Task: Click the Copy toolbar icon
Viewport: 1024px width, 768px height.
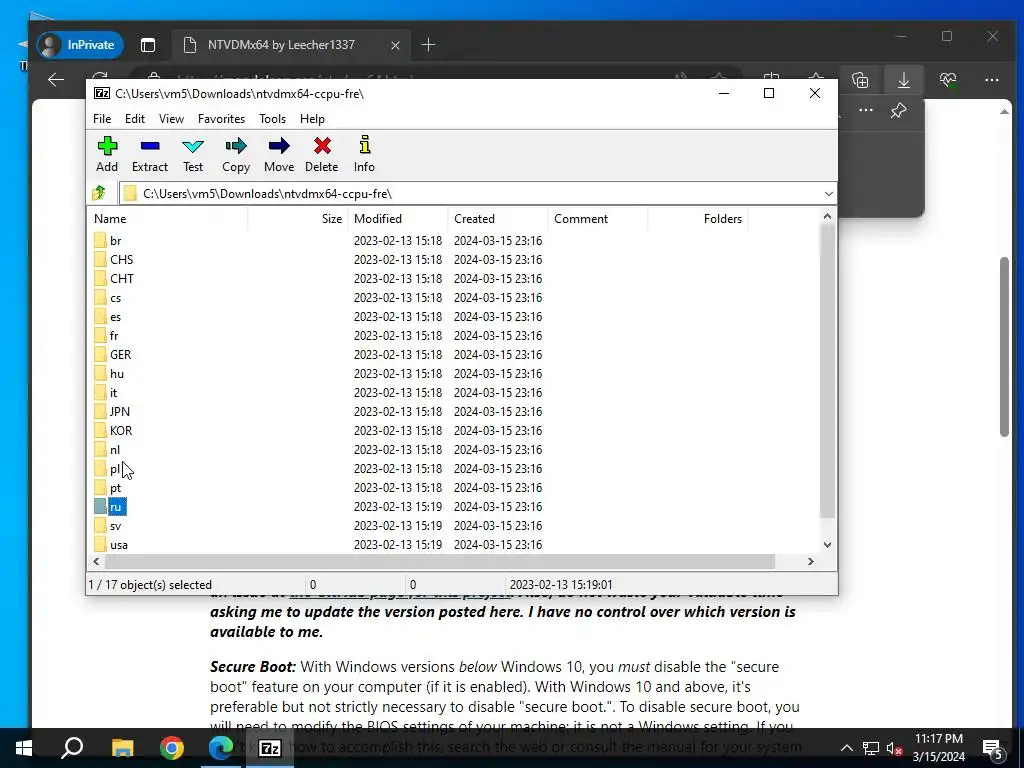Action: coord(236,154)
